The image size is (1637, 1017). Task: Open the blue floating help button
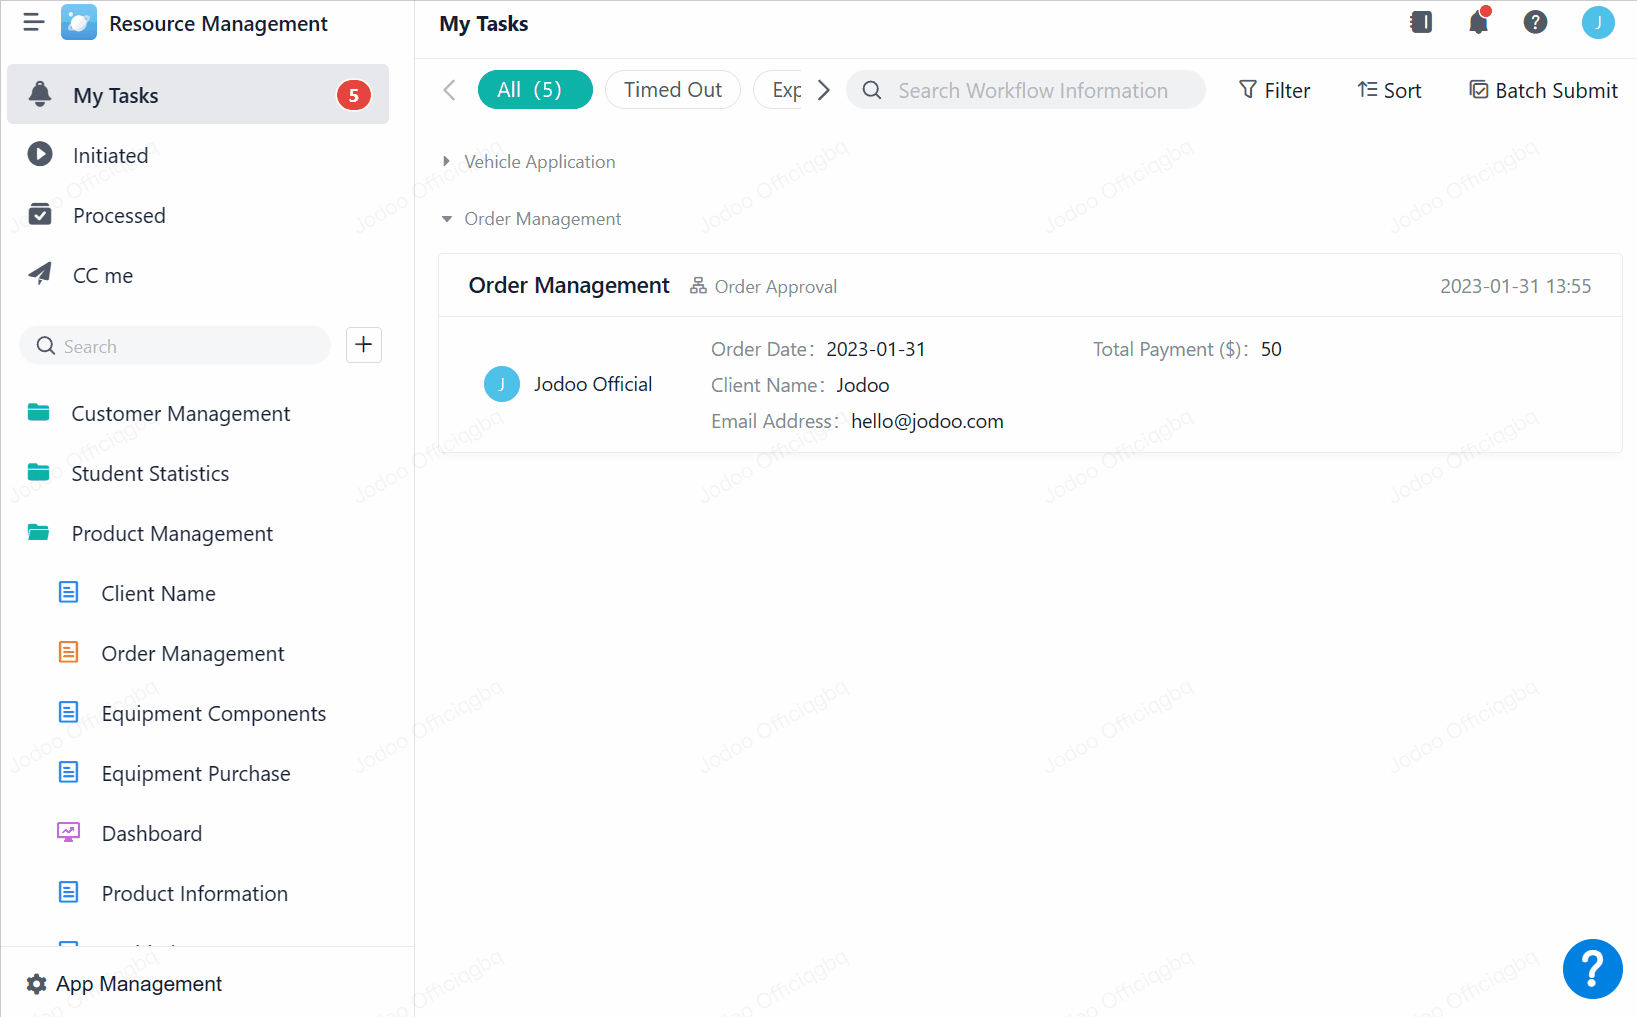1592,968
